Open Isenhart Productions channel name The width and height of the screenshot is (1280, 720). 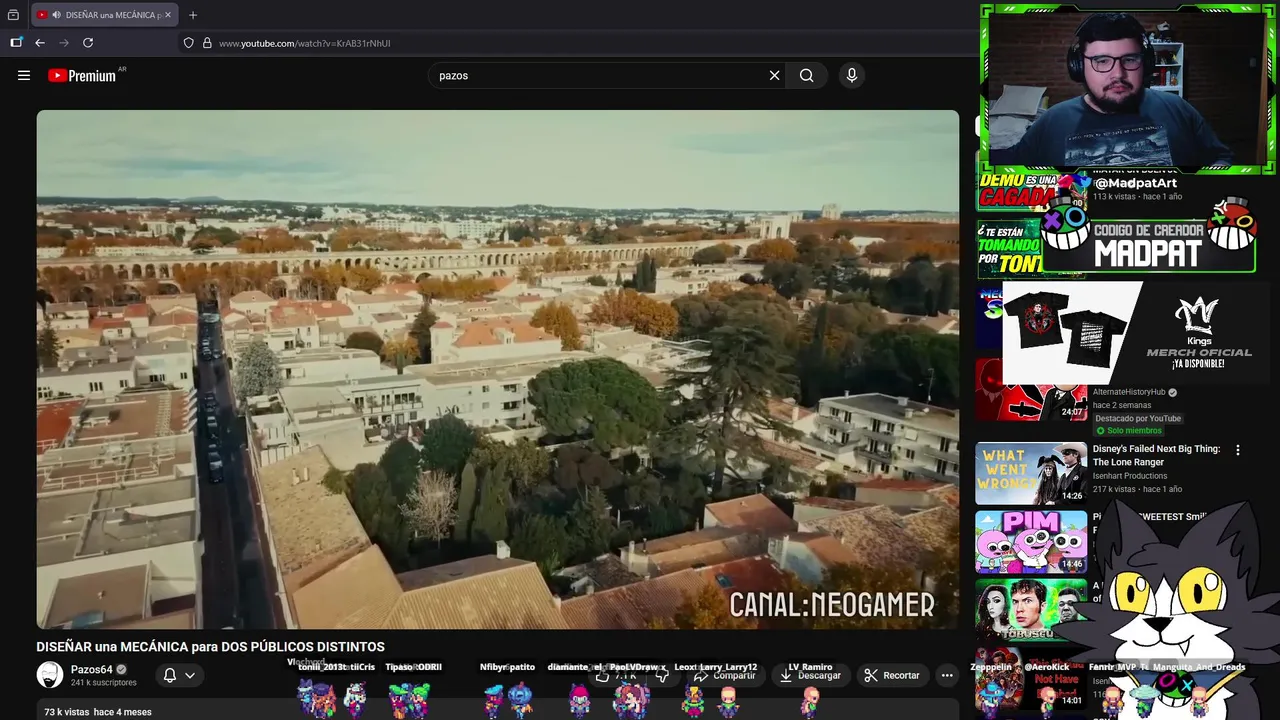coord(1130,476)
